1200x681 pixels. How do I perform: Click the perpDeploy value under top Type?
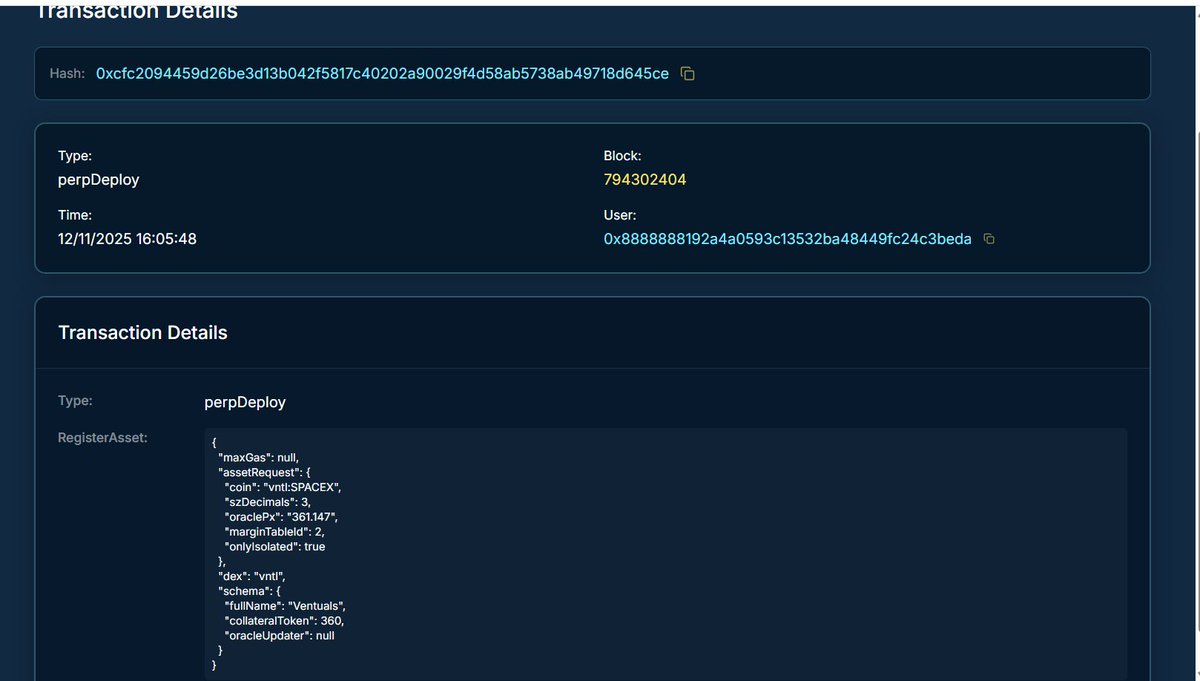pyautogui.click(x=99, y=180)
